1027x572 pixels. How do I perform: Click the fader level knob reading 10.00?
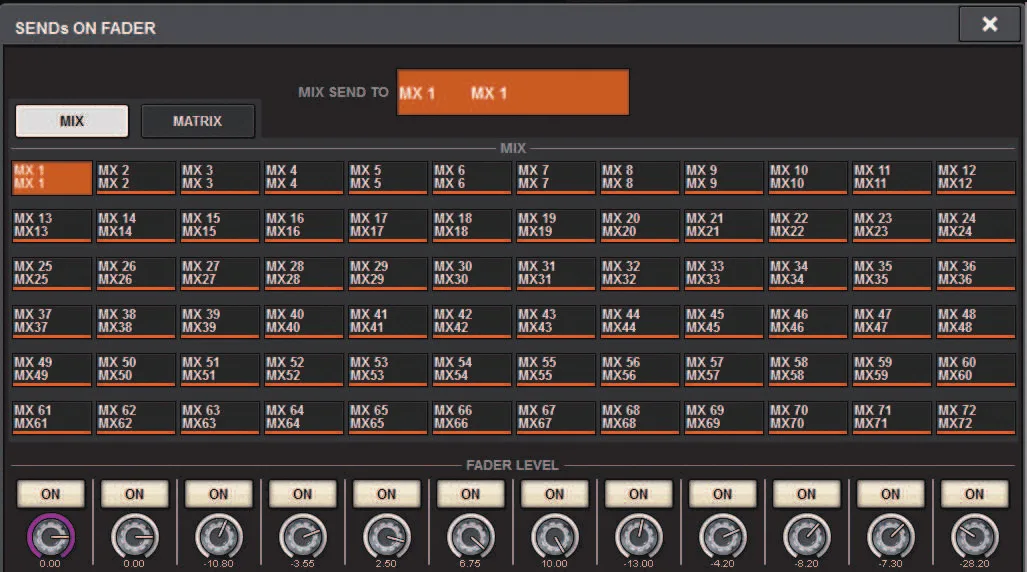555,537
